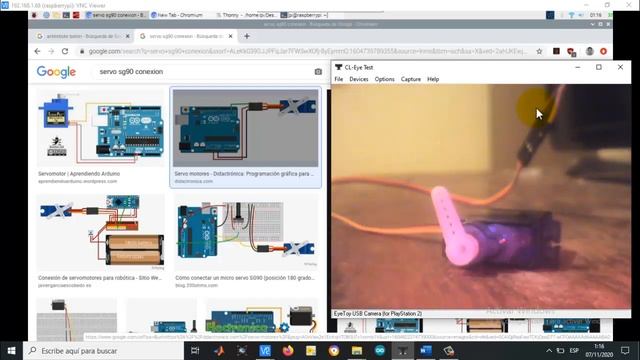
Task: Minimize the CL-Eye Test window
Action: (578, 67)
